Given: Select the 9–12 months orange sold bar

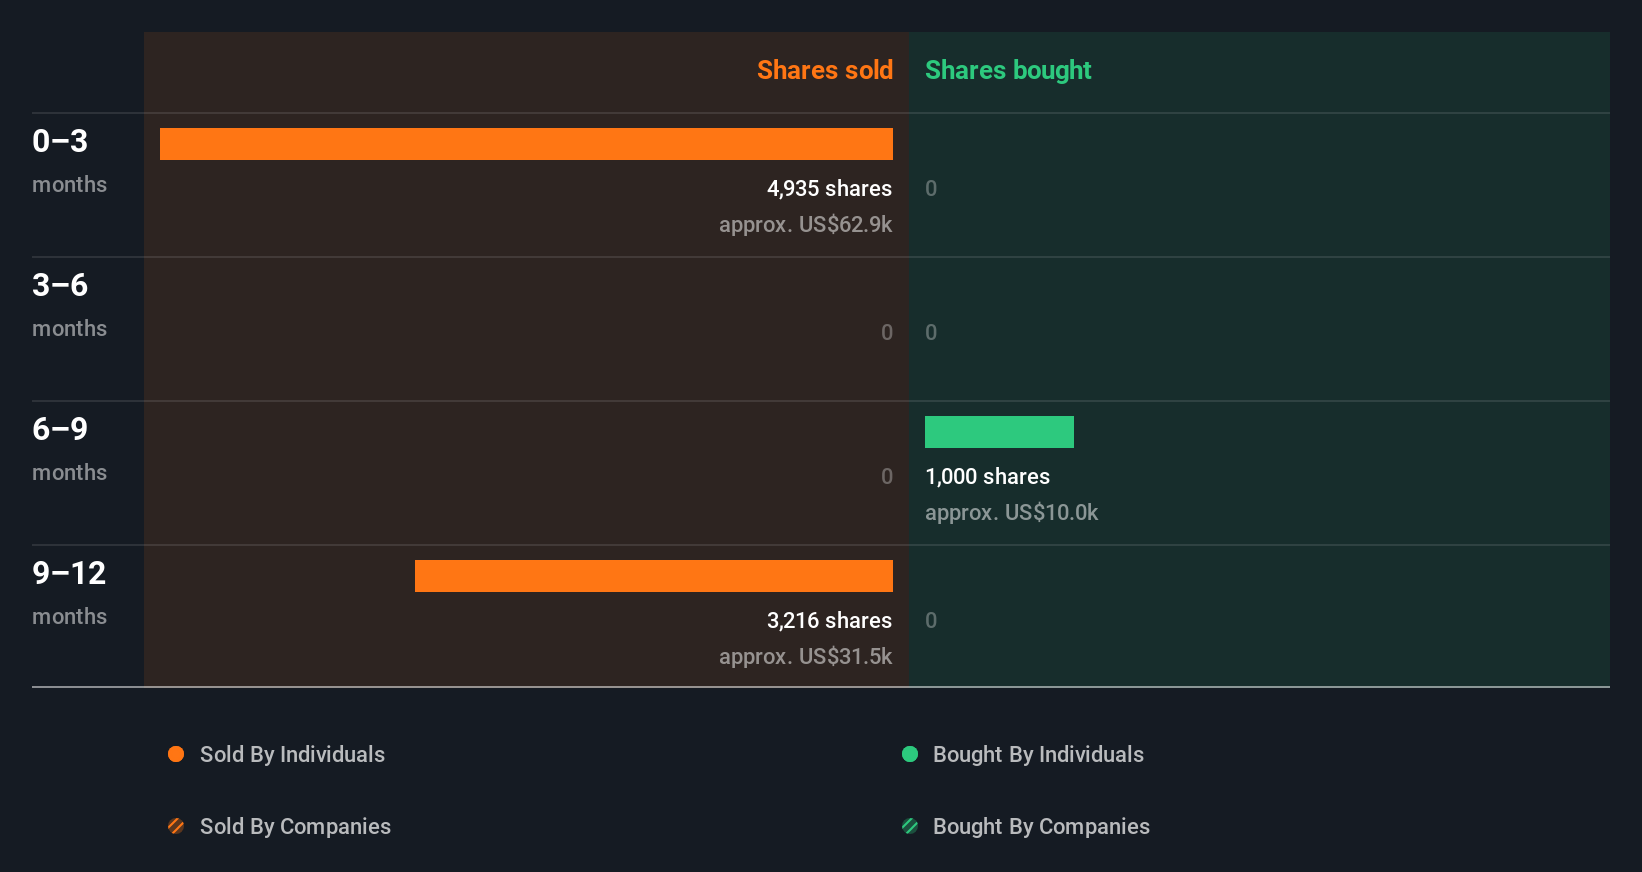Looking at the screenshot, I should (x=654, y=576).
